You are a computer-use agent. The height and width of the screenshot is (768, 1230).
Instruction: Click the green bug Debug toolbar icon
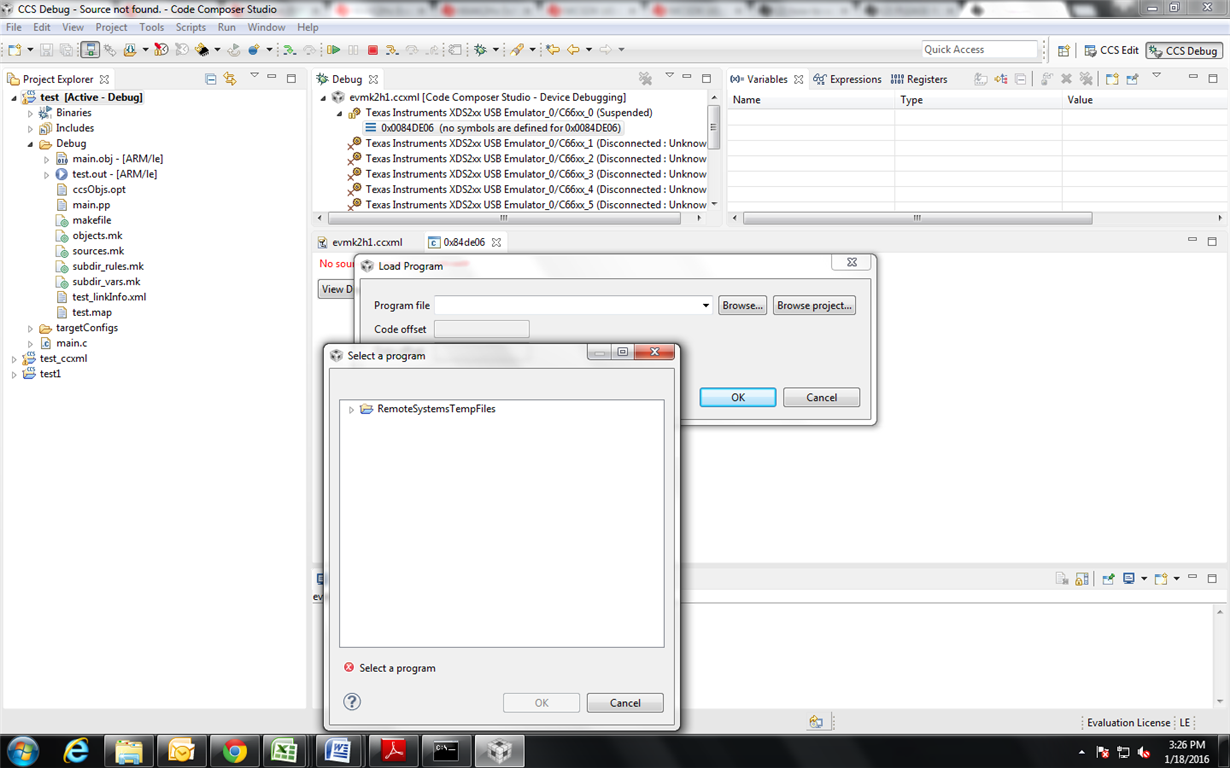click(480, 49)
